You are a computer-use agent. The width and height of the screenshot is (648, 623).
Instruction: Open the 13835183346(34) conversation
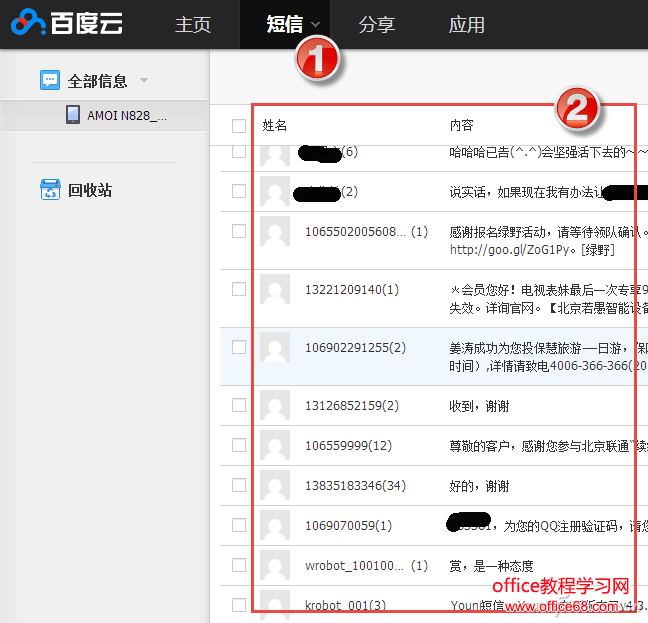tap(355, 485)
